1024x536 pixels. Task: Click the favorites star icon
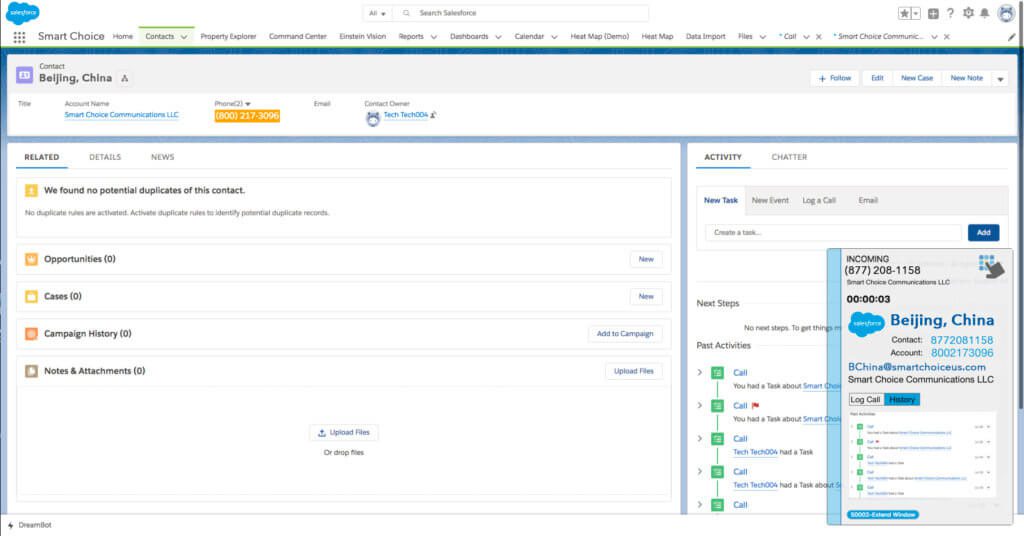click(904, 13)
